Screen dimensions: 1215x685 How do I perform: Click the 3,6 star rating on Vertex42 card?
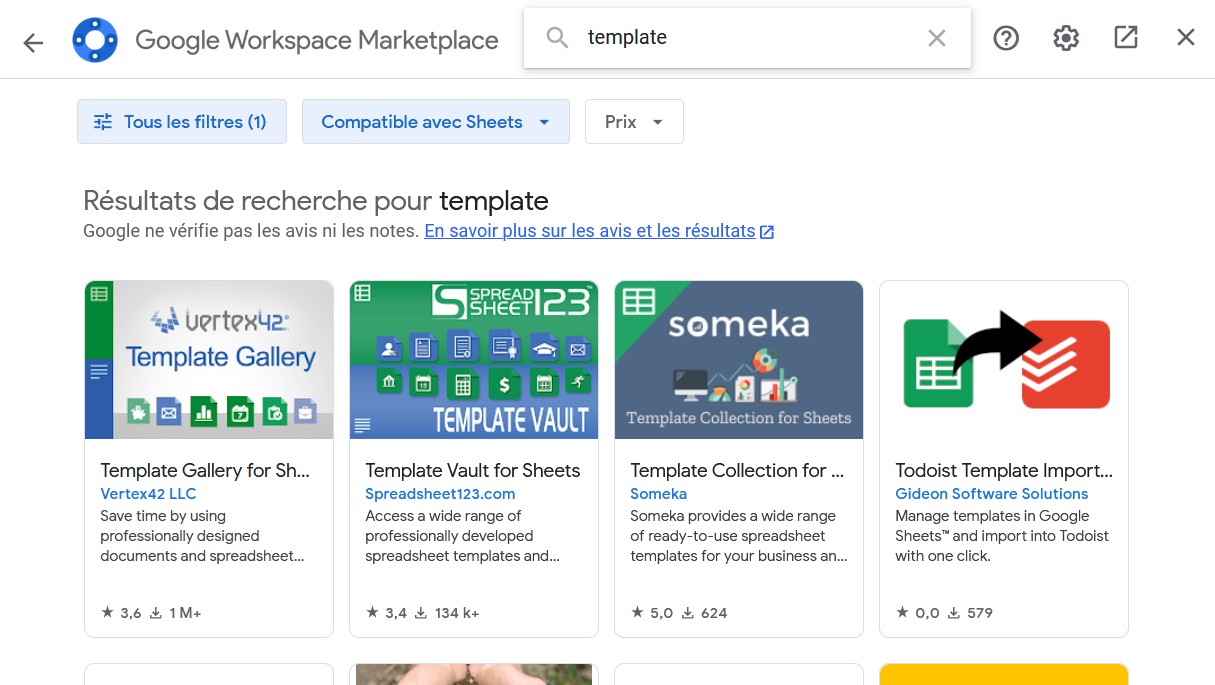click(x=121, y=613)
